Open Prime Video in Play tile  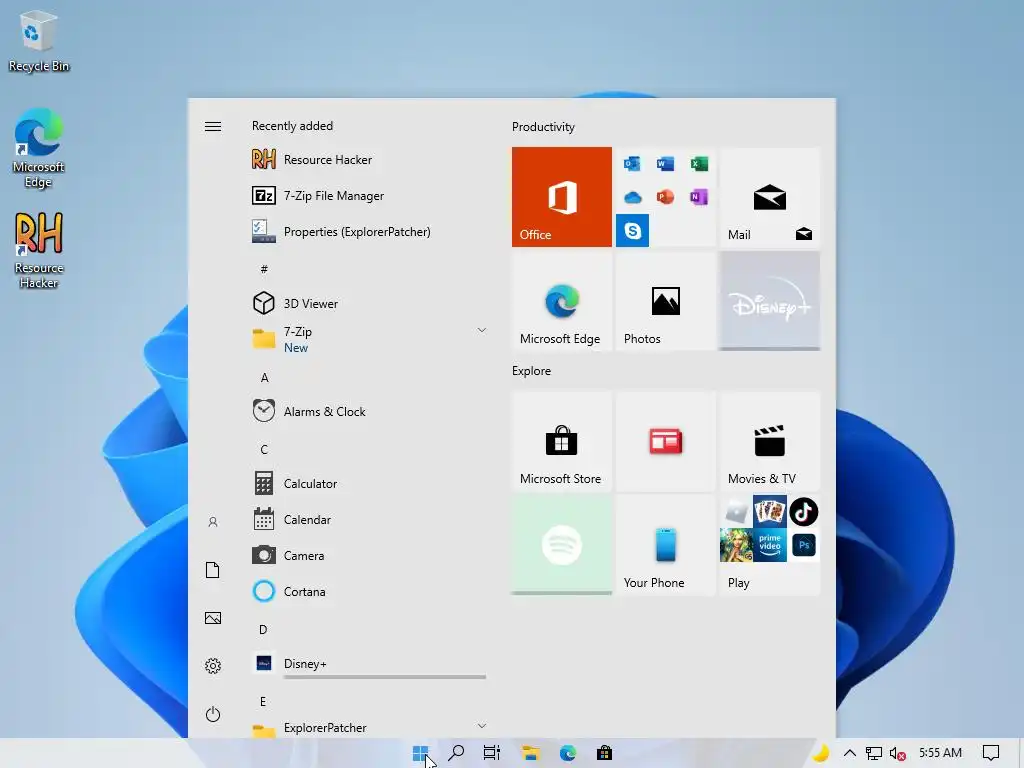tap(770, 545)
